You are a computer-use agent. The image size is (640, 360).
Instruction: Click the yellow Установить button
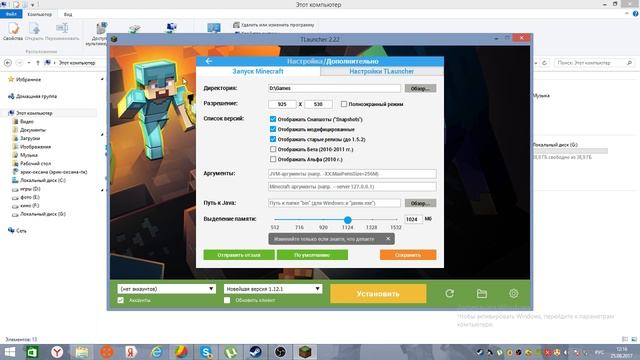[x=378, y=294]
